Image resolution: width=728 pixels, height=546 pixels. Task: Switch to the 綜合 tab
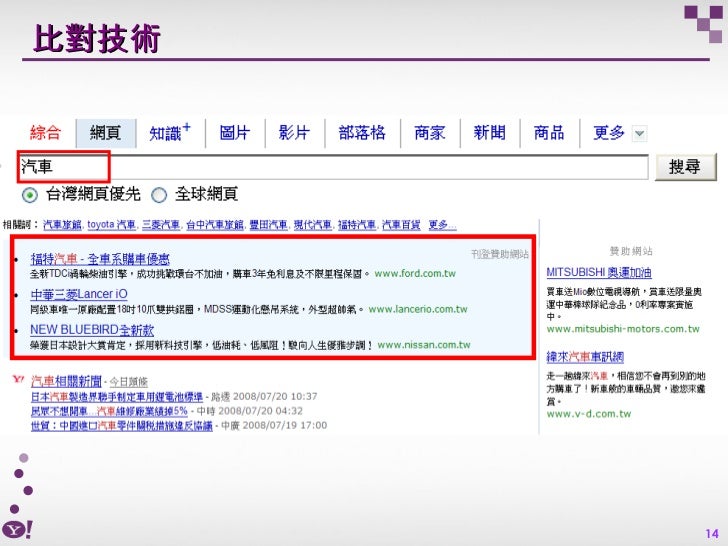point(45,133)
